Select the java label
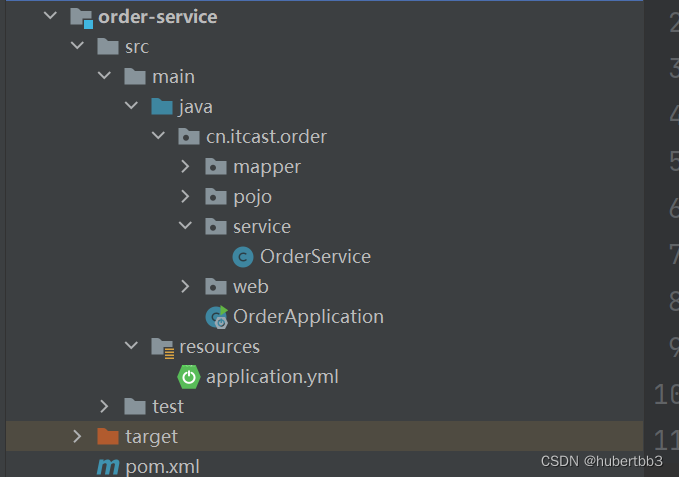Screen dimensions: 679x477 [x=195, y=107]
